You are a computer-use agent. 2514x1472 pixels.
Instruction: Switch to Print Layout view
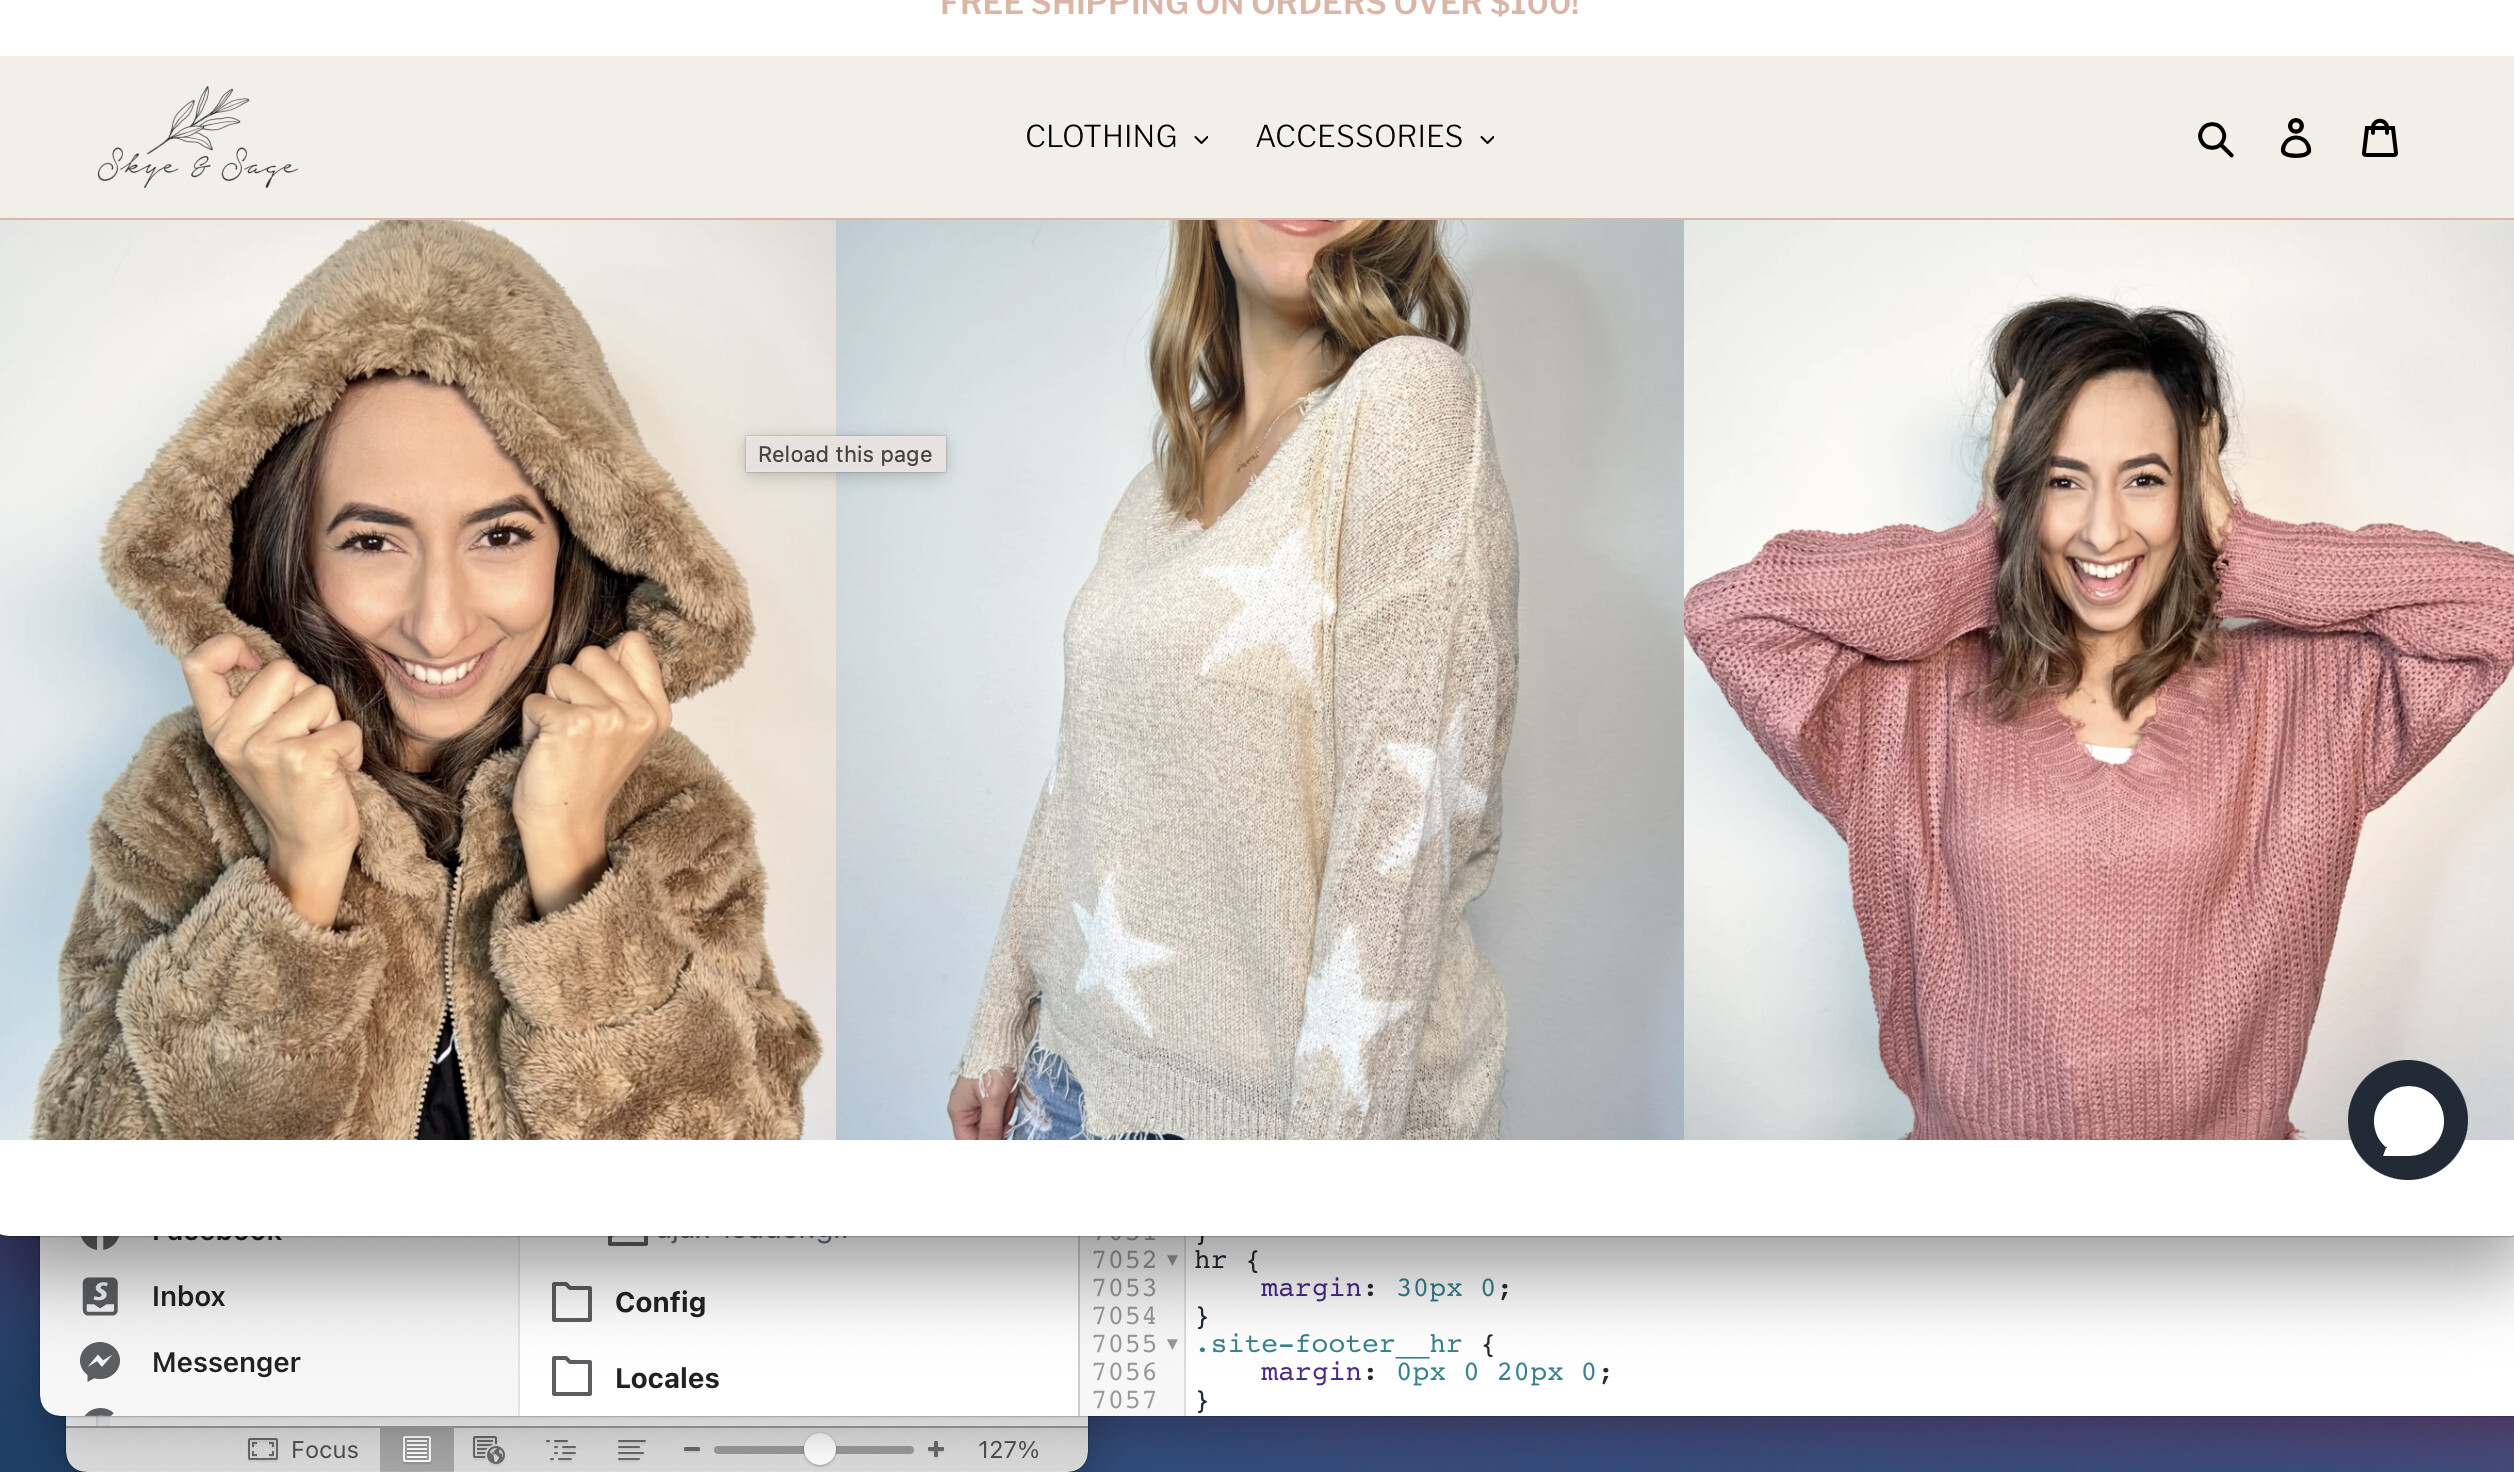[416, 1449]
